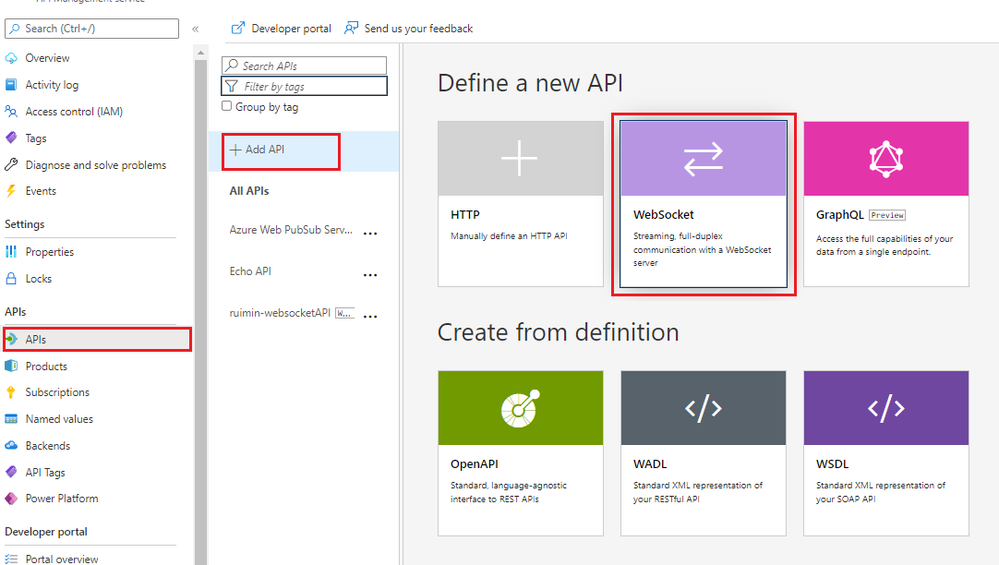Screen dimensions: 999x565
Task: Open the Azure Web PubSub API ellipsis menu
Action: pyautogui.click(x=370, y=233)
